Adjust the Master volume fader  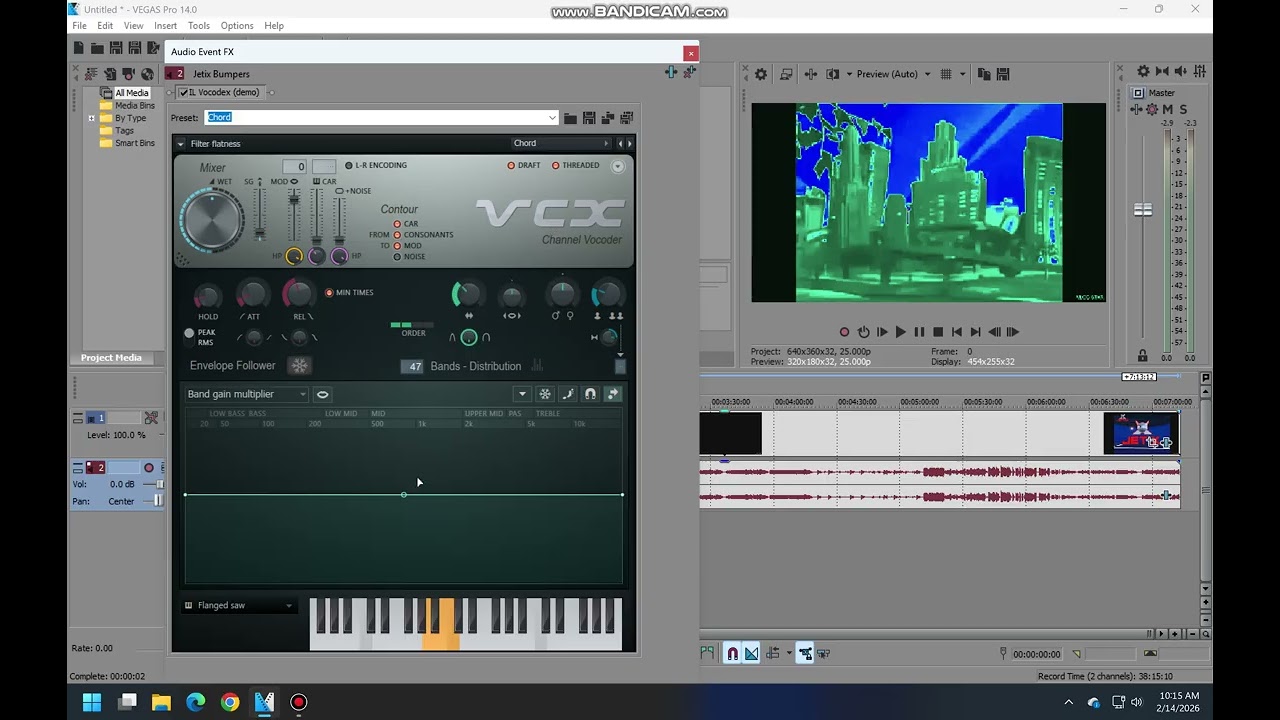[x=1142, y=210]
